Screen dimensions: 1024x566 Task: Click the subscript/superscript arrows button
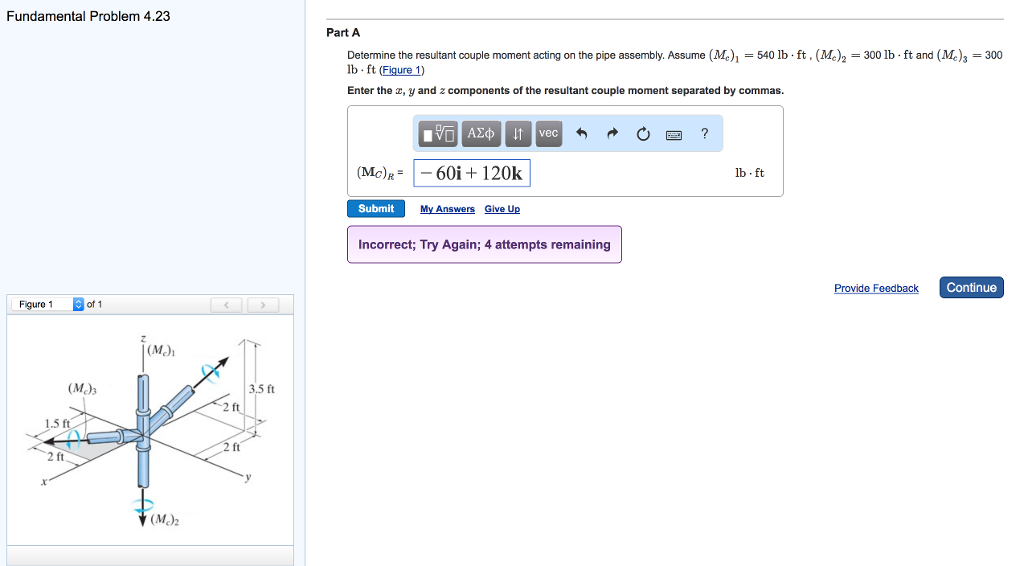coord(518,134)
